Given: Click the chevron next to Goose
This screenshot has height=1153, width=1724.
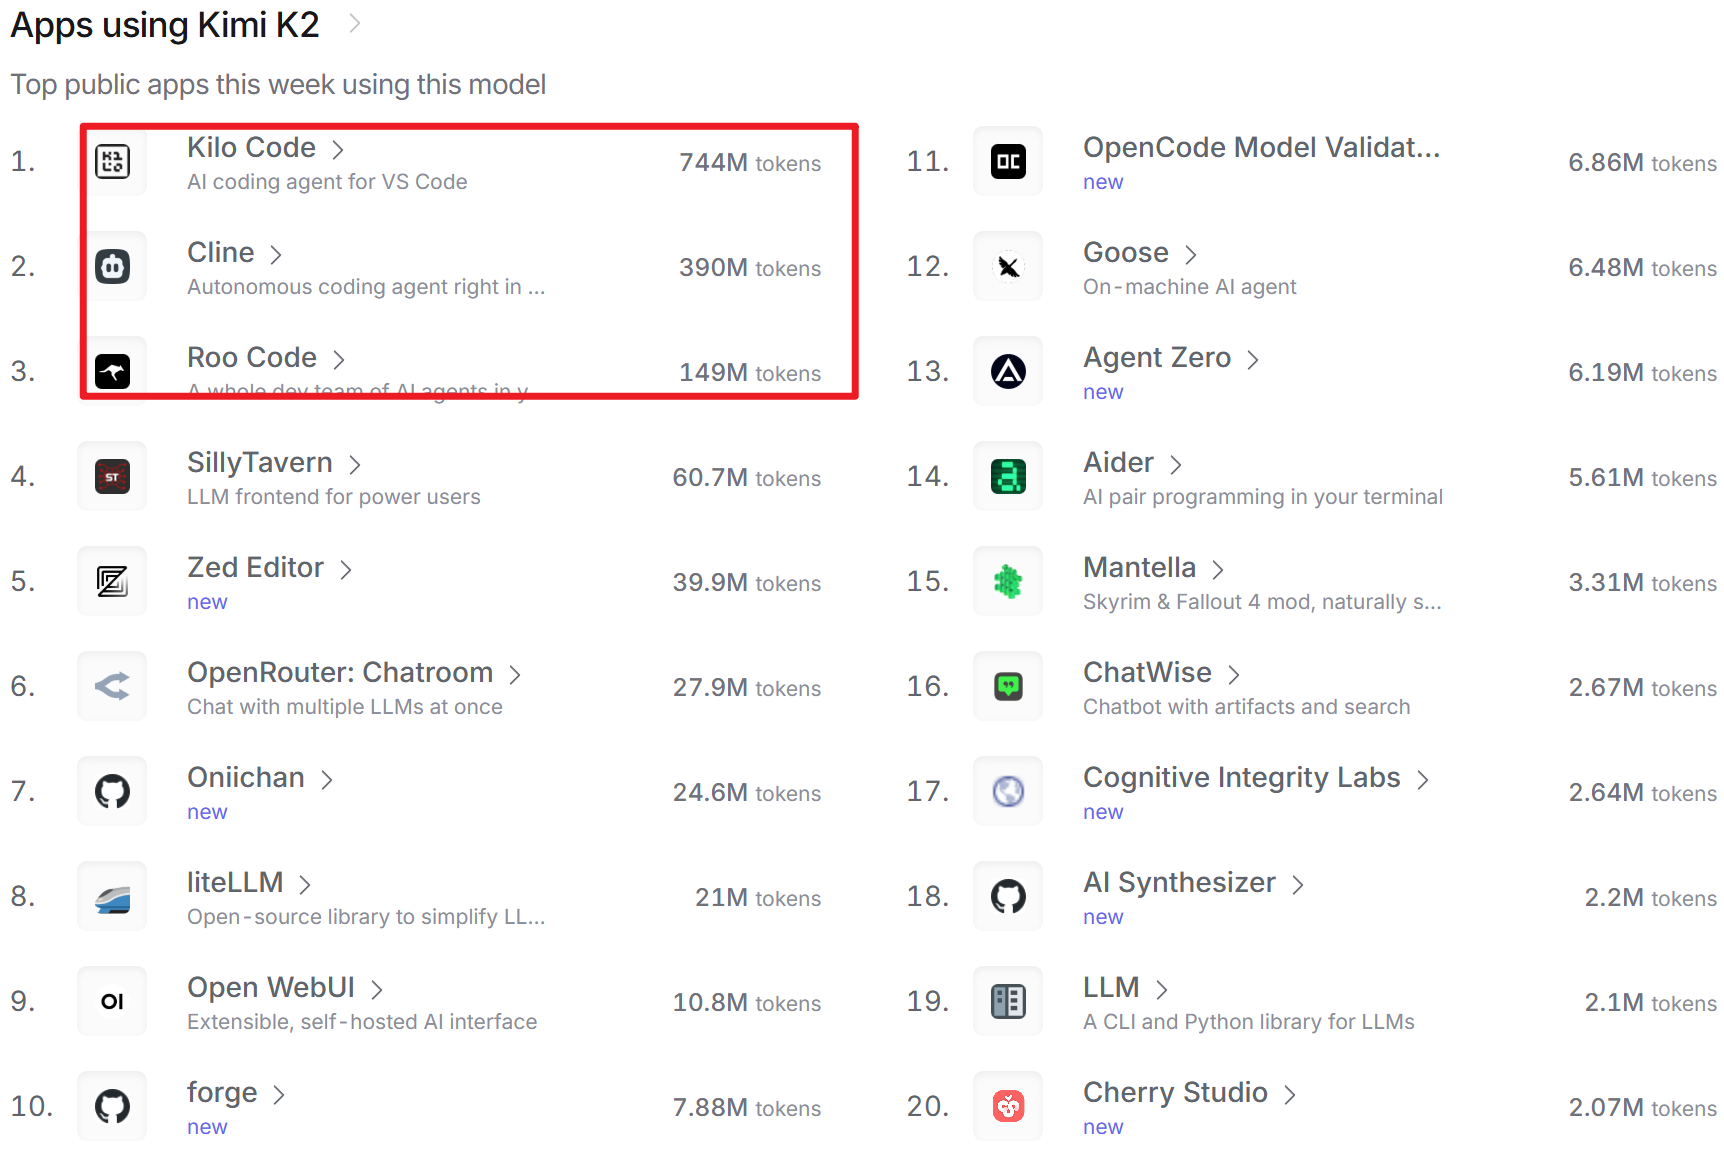Looking at the screenshot, I should click(x=1190, y=254).
